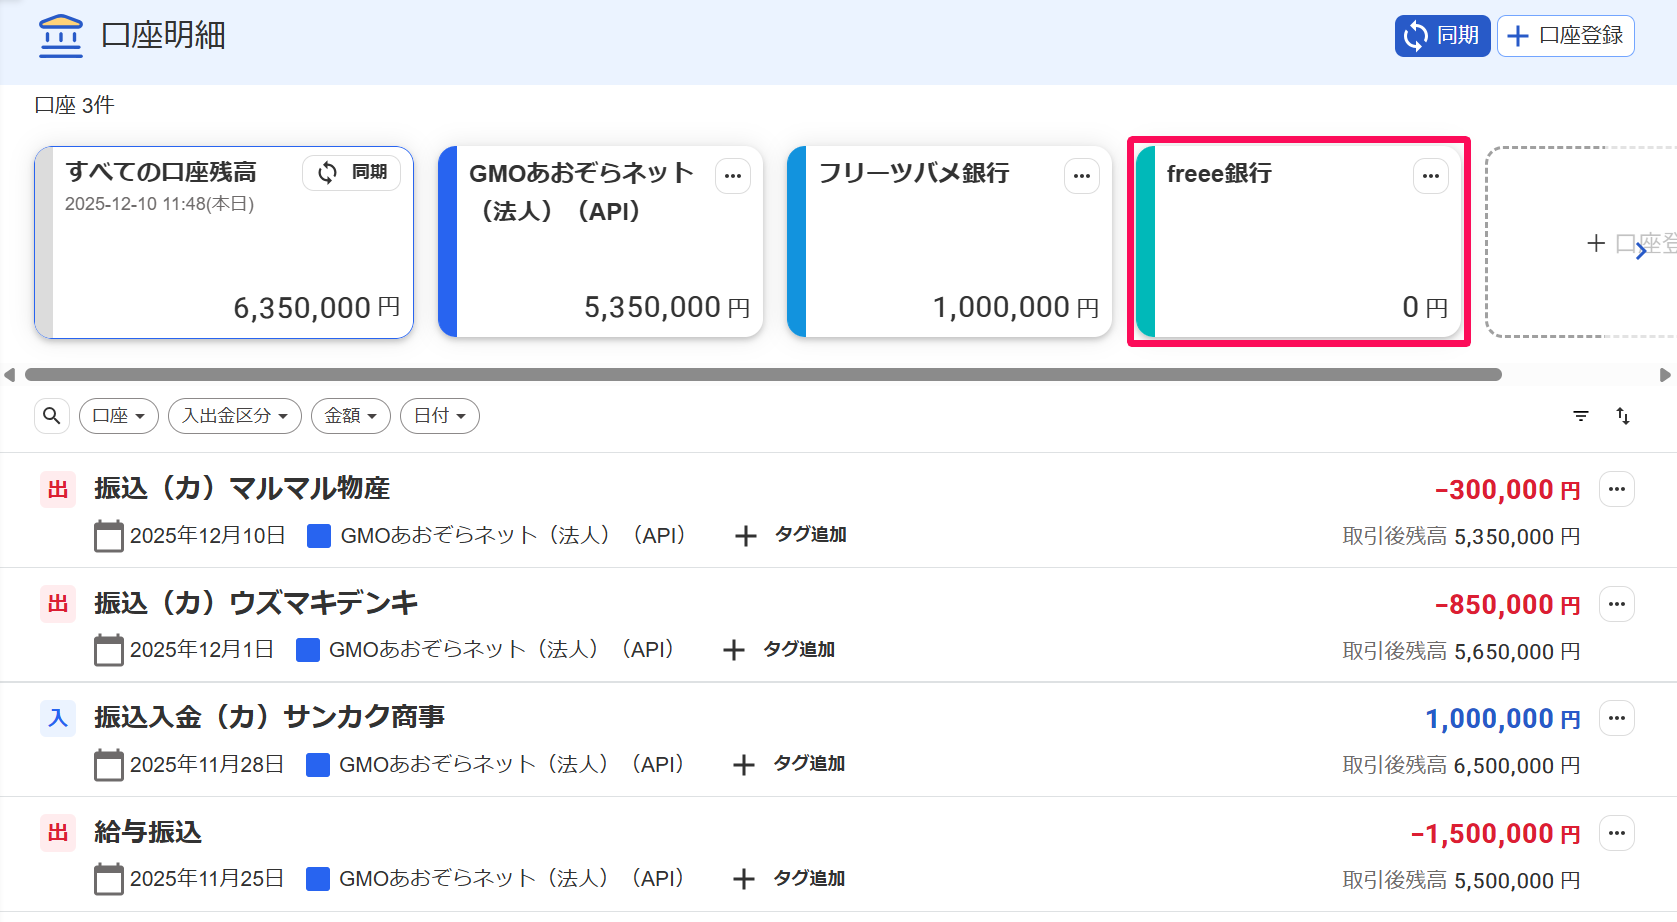Click the chevron to show more account cards
Viewport: 1677px width, 922px height.
(1641, 252)
